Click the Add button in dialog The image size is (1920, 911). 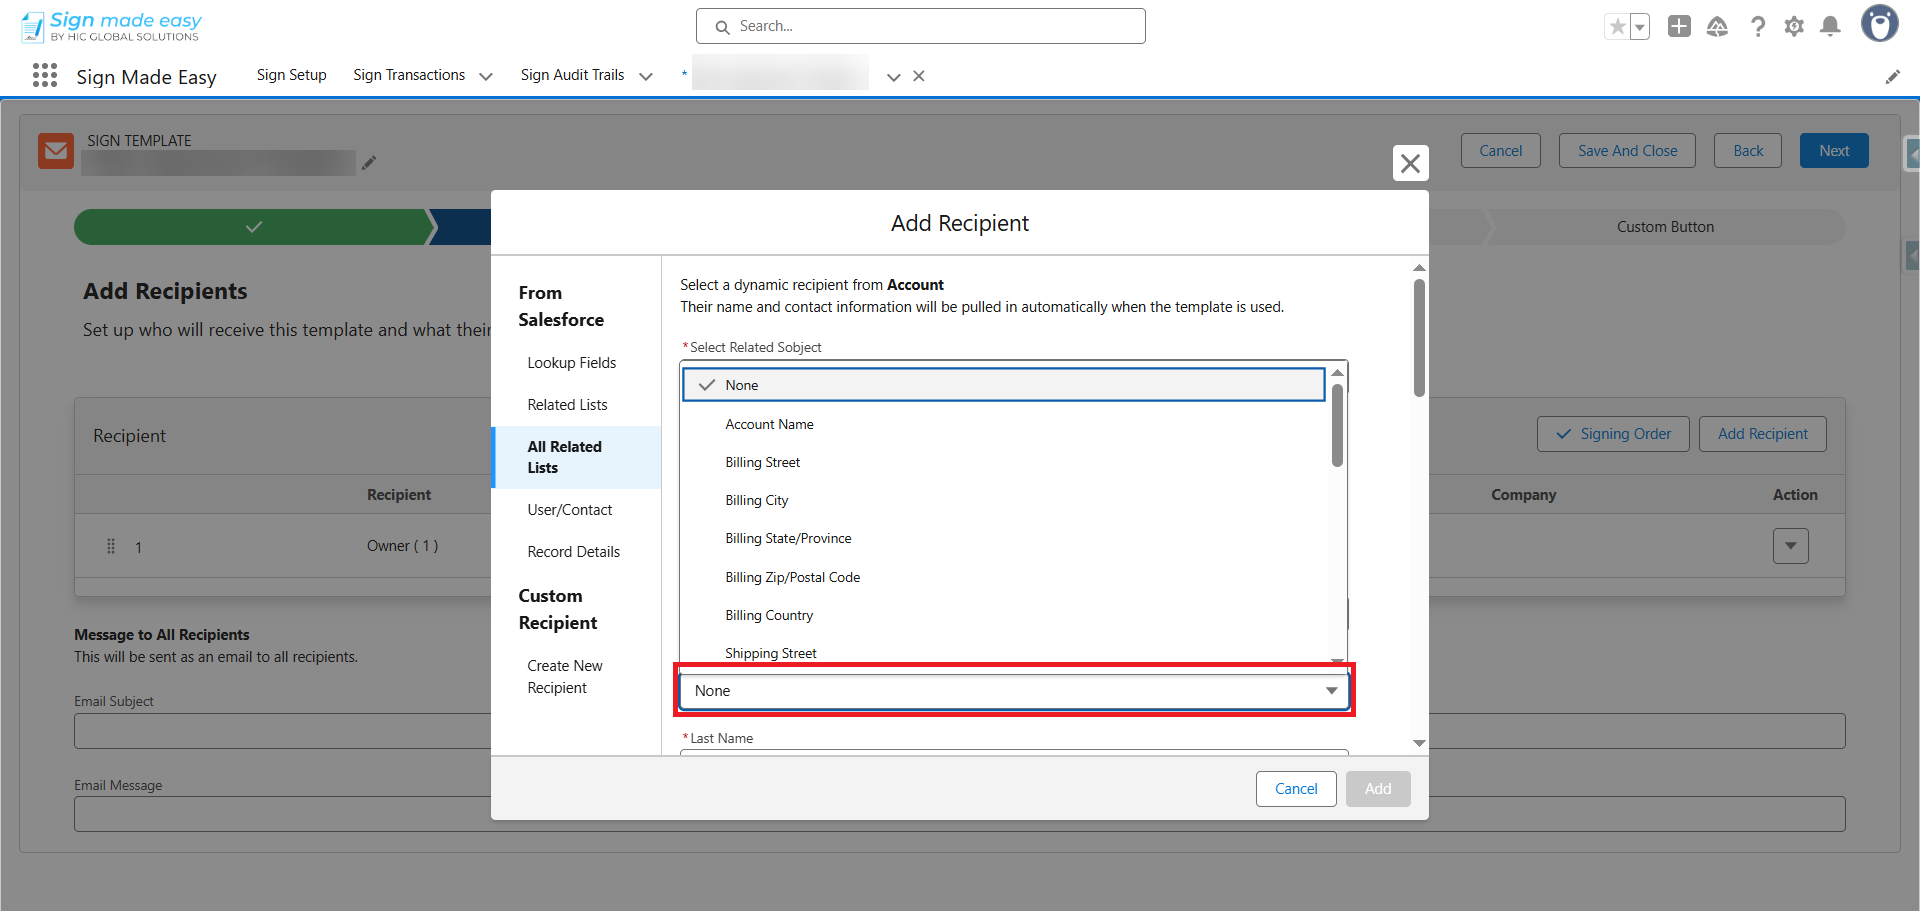click(1378, 789)
